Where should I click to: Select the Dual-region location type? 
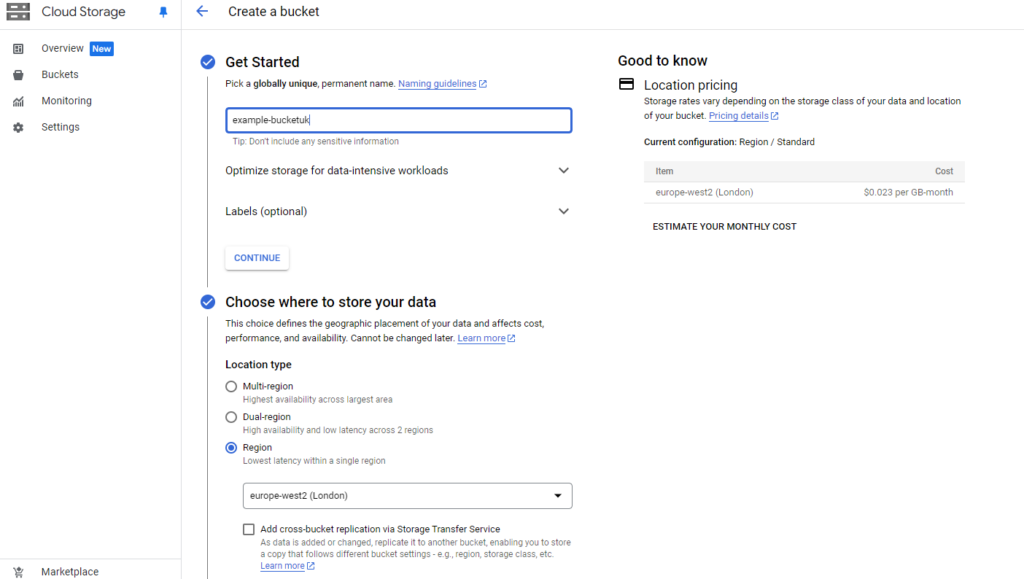231,417
